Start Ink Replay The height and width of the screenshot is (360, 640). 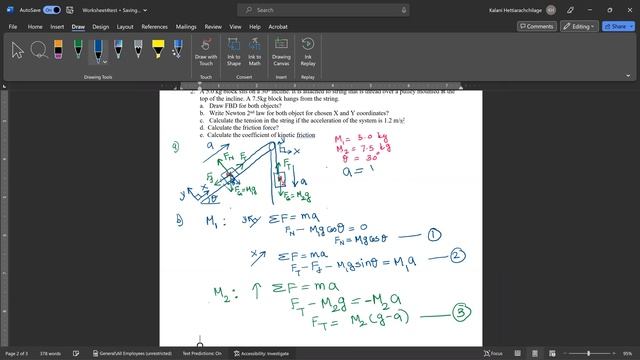pos(308,52)
